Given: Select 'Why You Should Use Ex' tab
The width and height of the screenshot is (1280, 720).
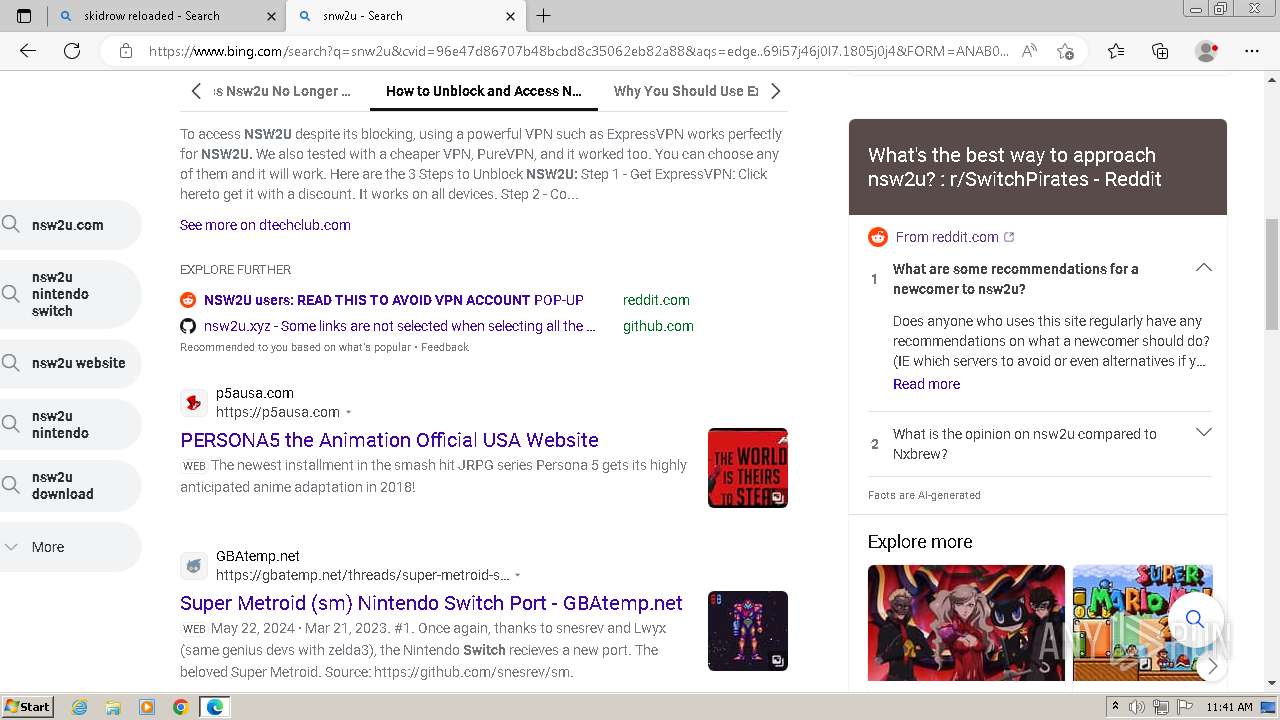Looking at the screenshot, I should pyautogui.click(x=686, y=91).
